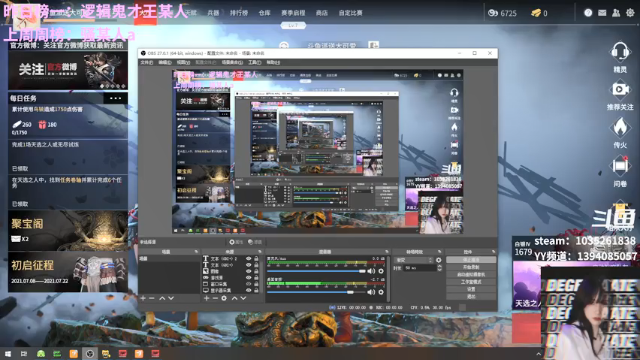
Task: Move source up with arrow icon
Action: point(234,298)
